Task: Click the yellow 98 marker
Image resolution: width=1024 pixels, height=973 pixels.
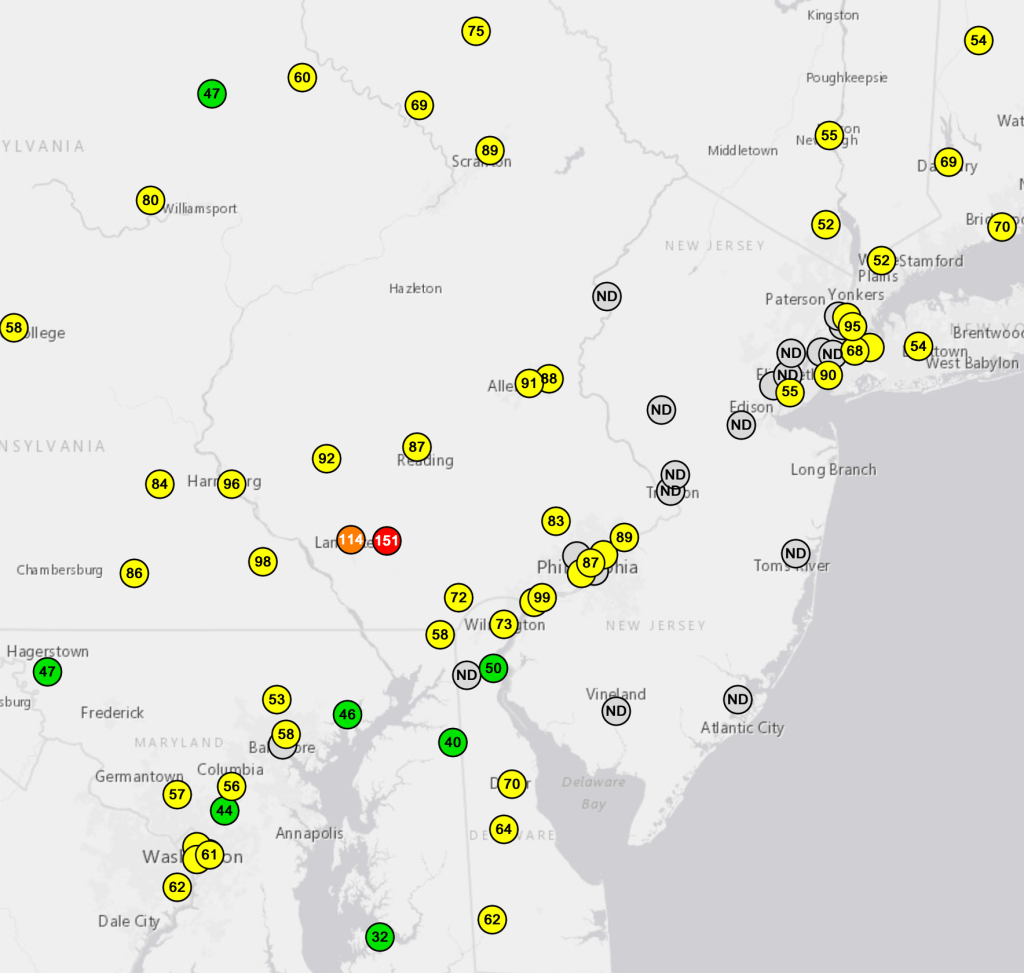Action: click(263, 562)
